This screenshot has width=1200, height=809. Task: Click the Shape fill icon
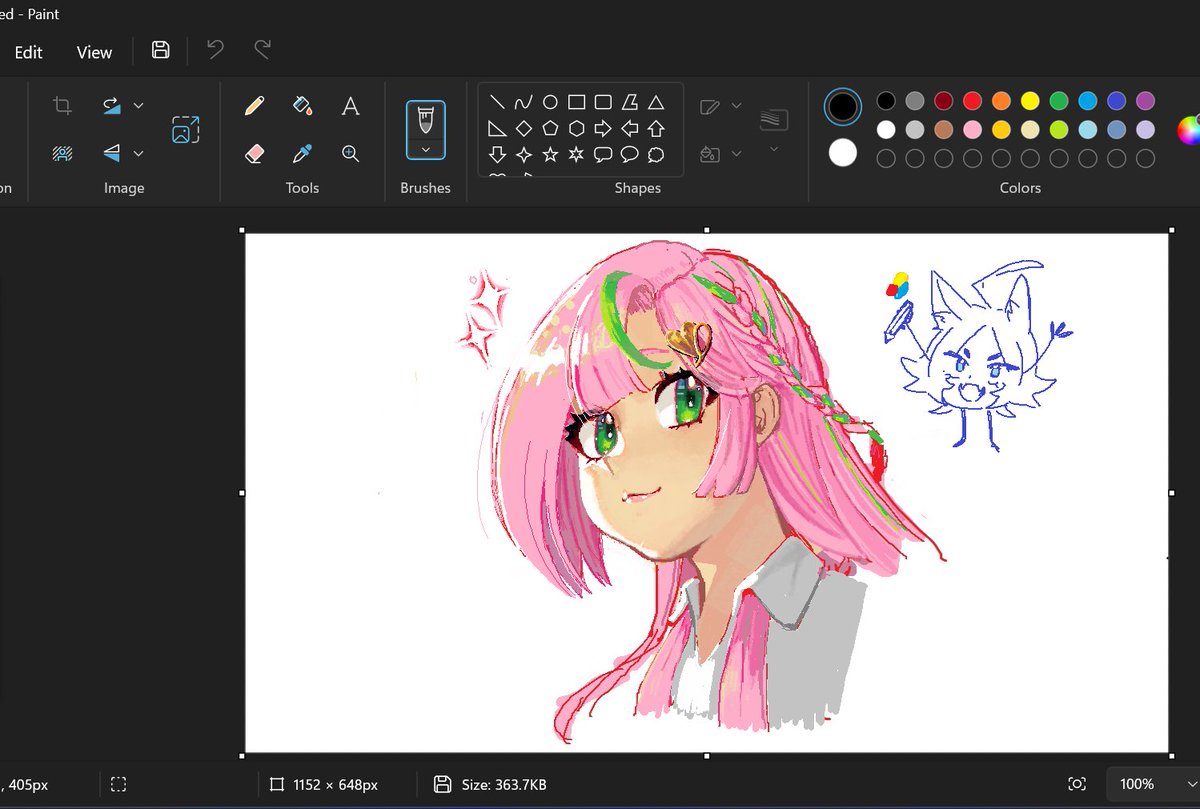tap(710, 153)
